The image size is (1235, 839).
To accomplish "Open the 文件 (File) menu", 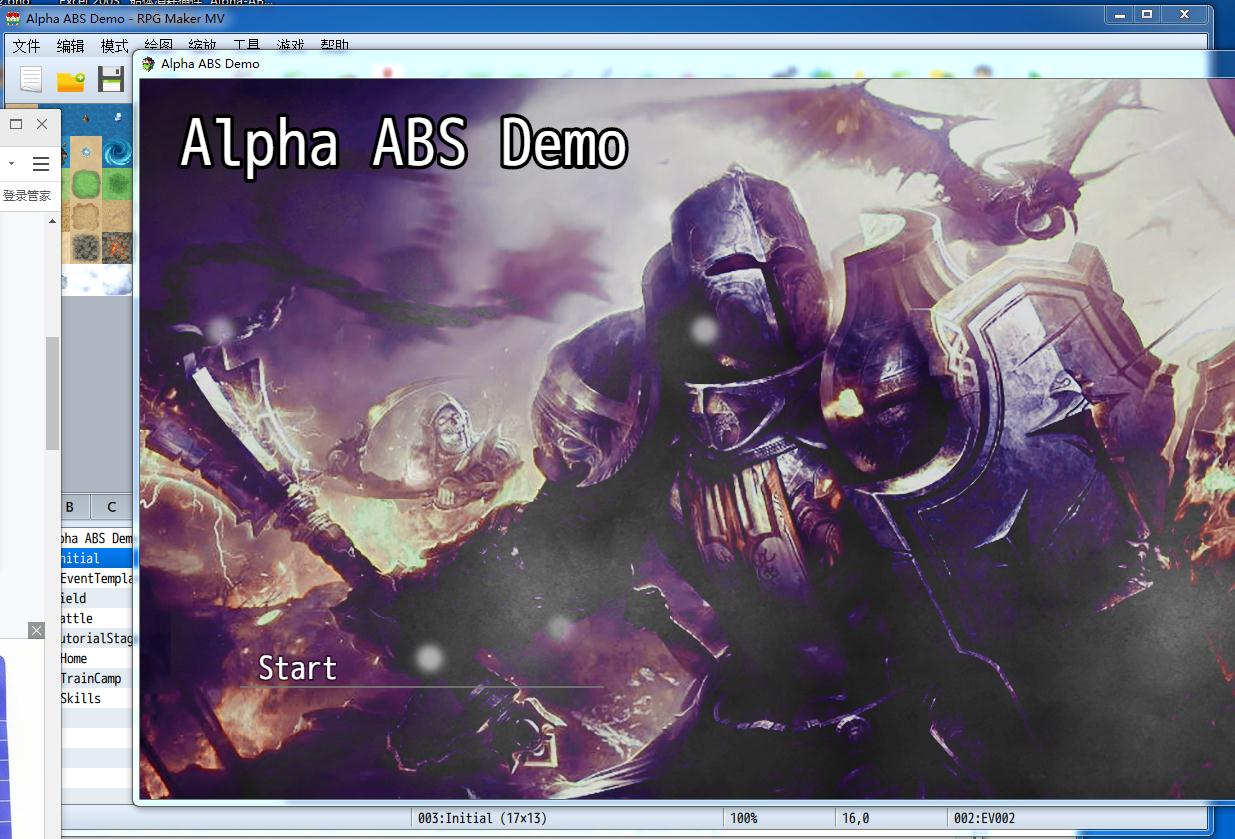I will coord(26,46).
